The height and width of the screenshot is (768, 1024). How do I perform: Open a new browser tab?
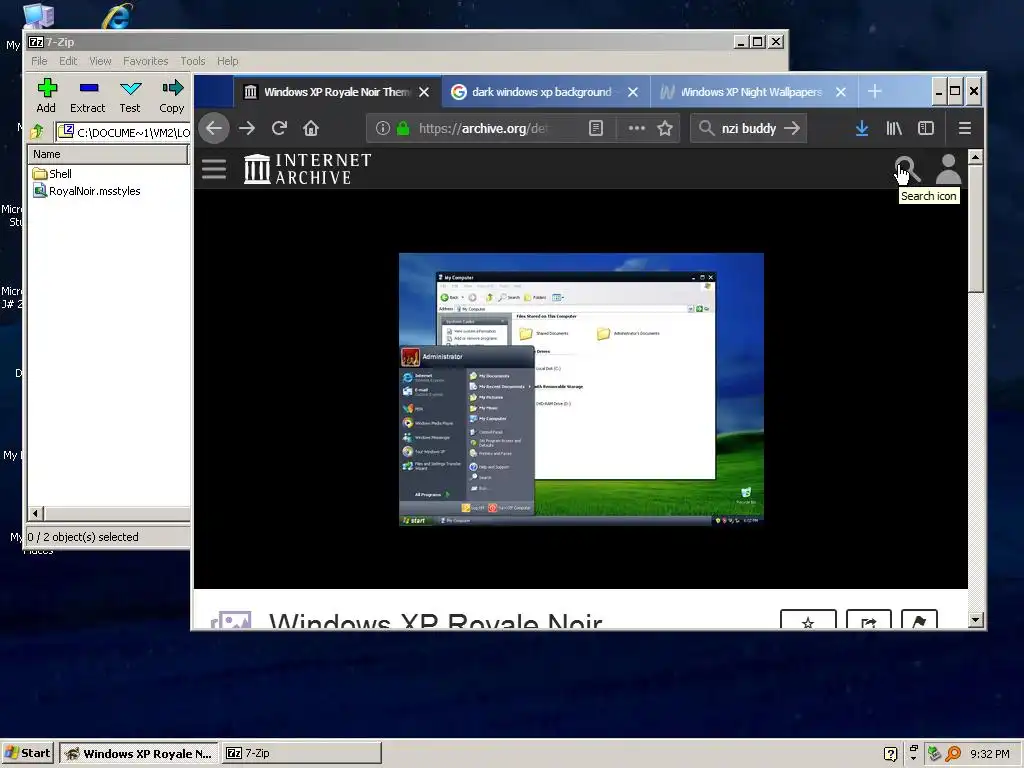tap(874, 91)
